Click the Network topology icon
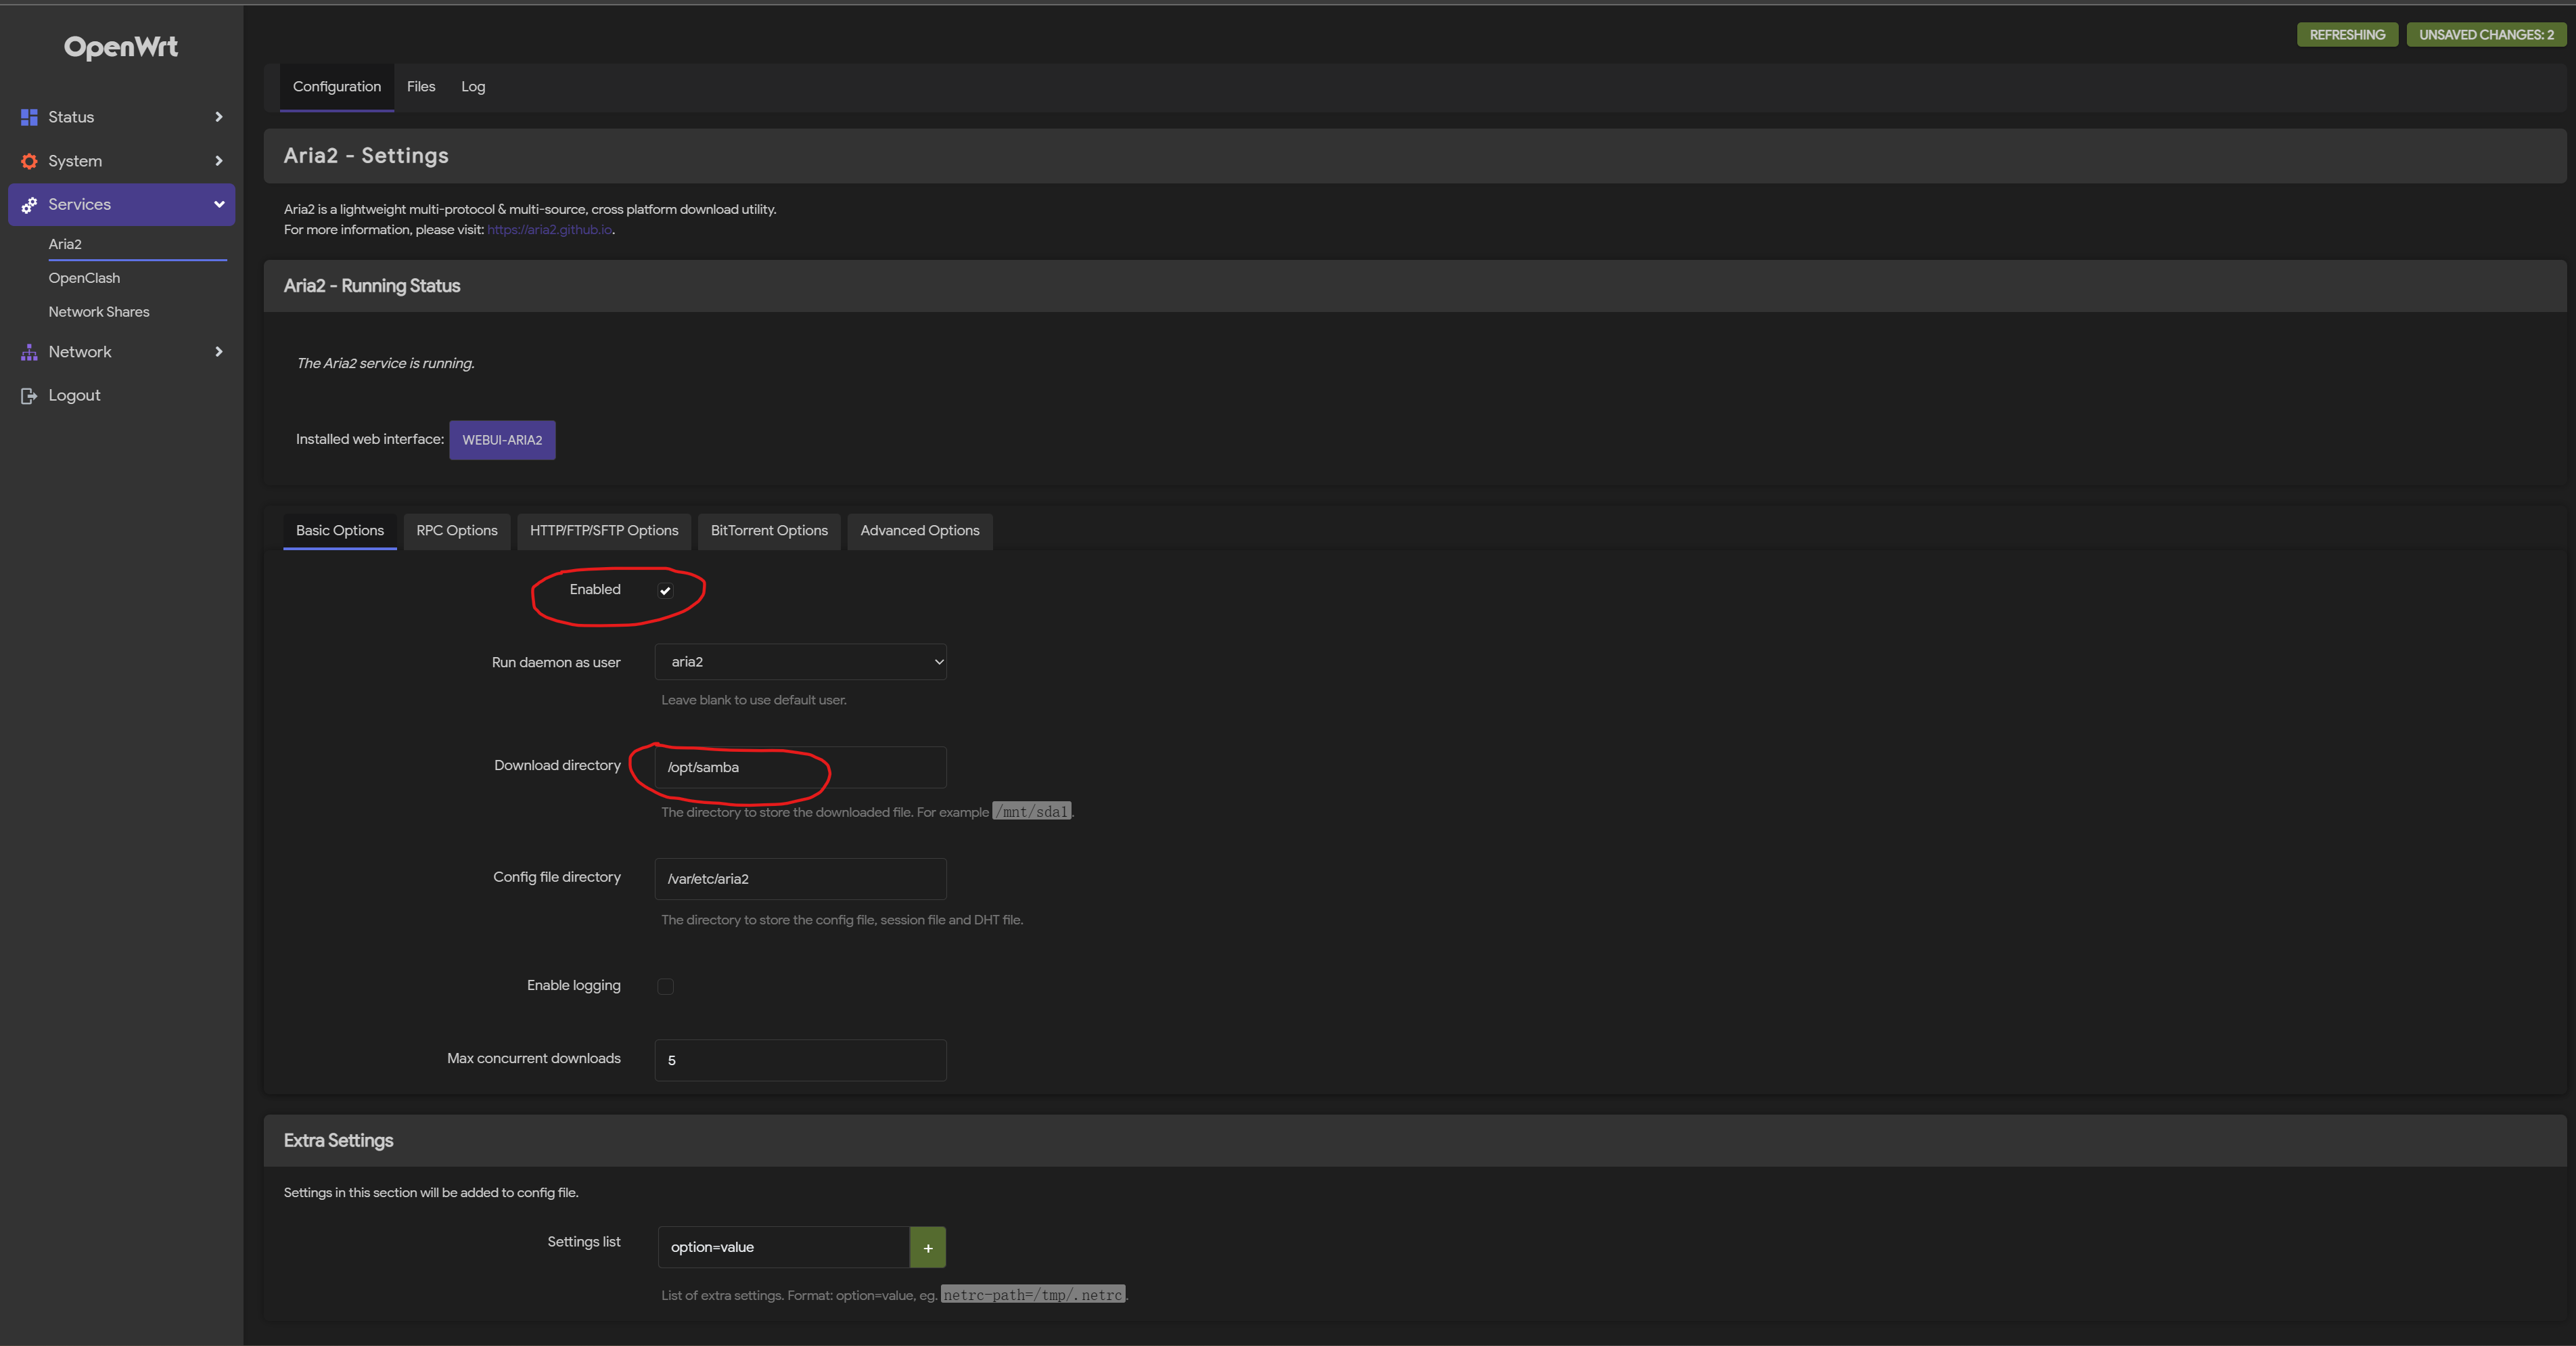2576x1346 pixels. [x=29, y=352]
